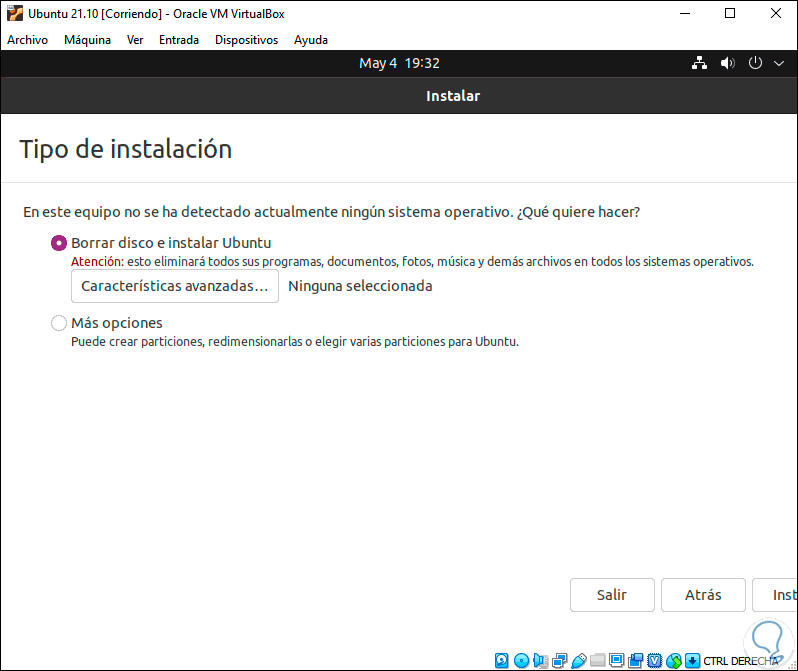Viewport: 798px width, 671px height.
Task: Click the red 'Atención:' warning text
Action: tap(97, 262)
